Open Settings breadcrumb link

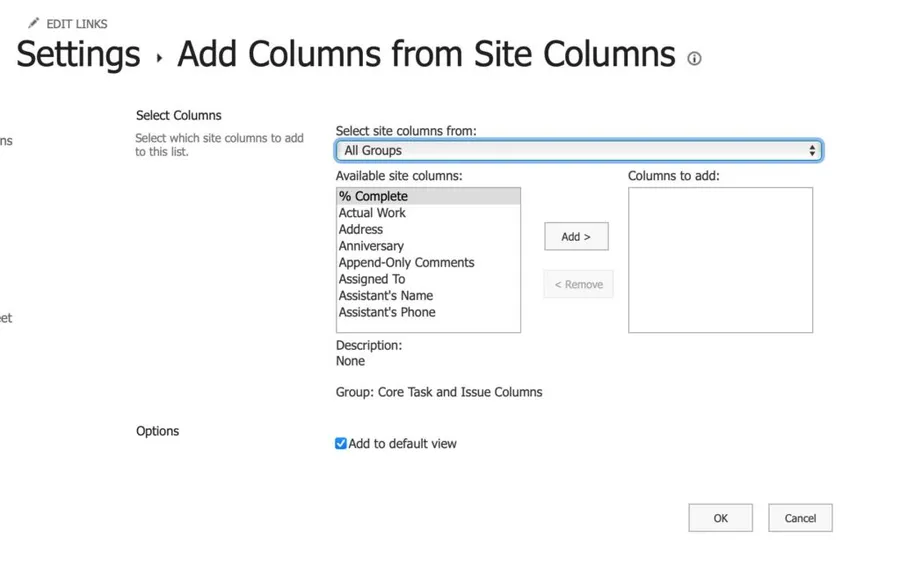coord(78,54)
